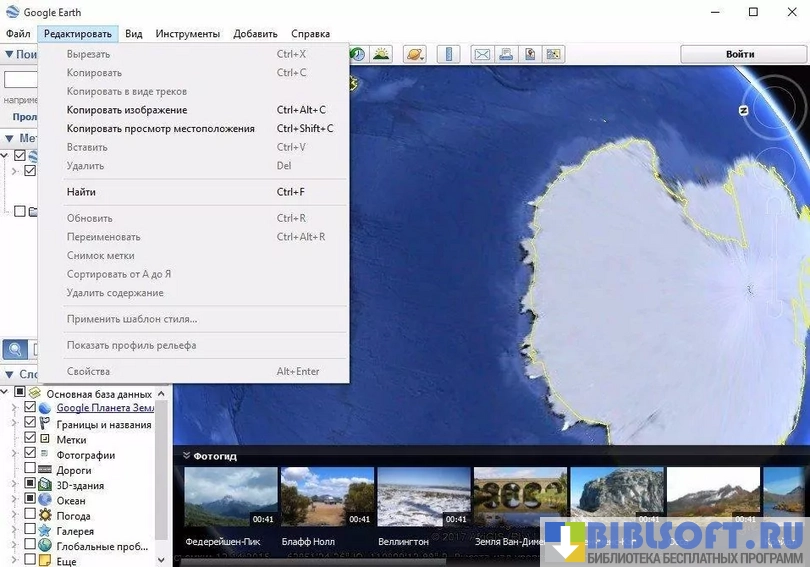Click the email envelope icon
Image resolution: width=810 pixels, height=567 pixels.
click(x=482, y=54)
